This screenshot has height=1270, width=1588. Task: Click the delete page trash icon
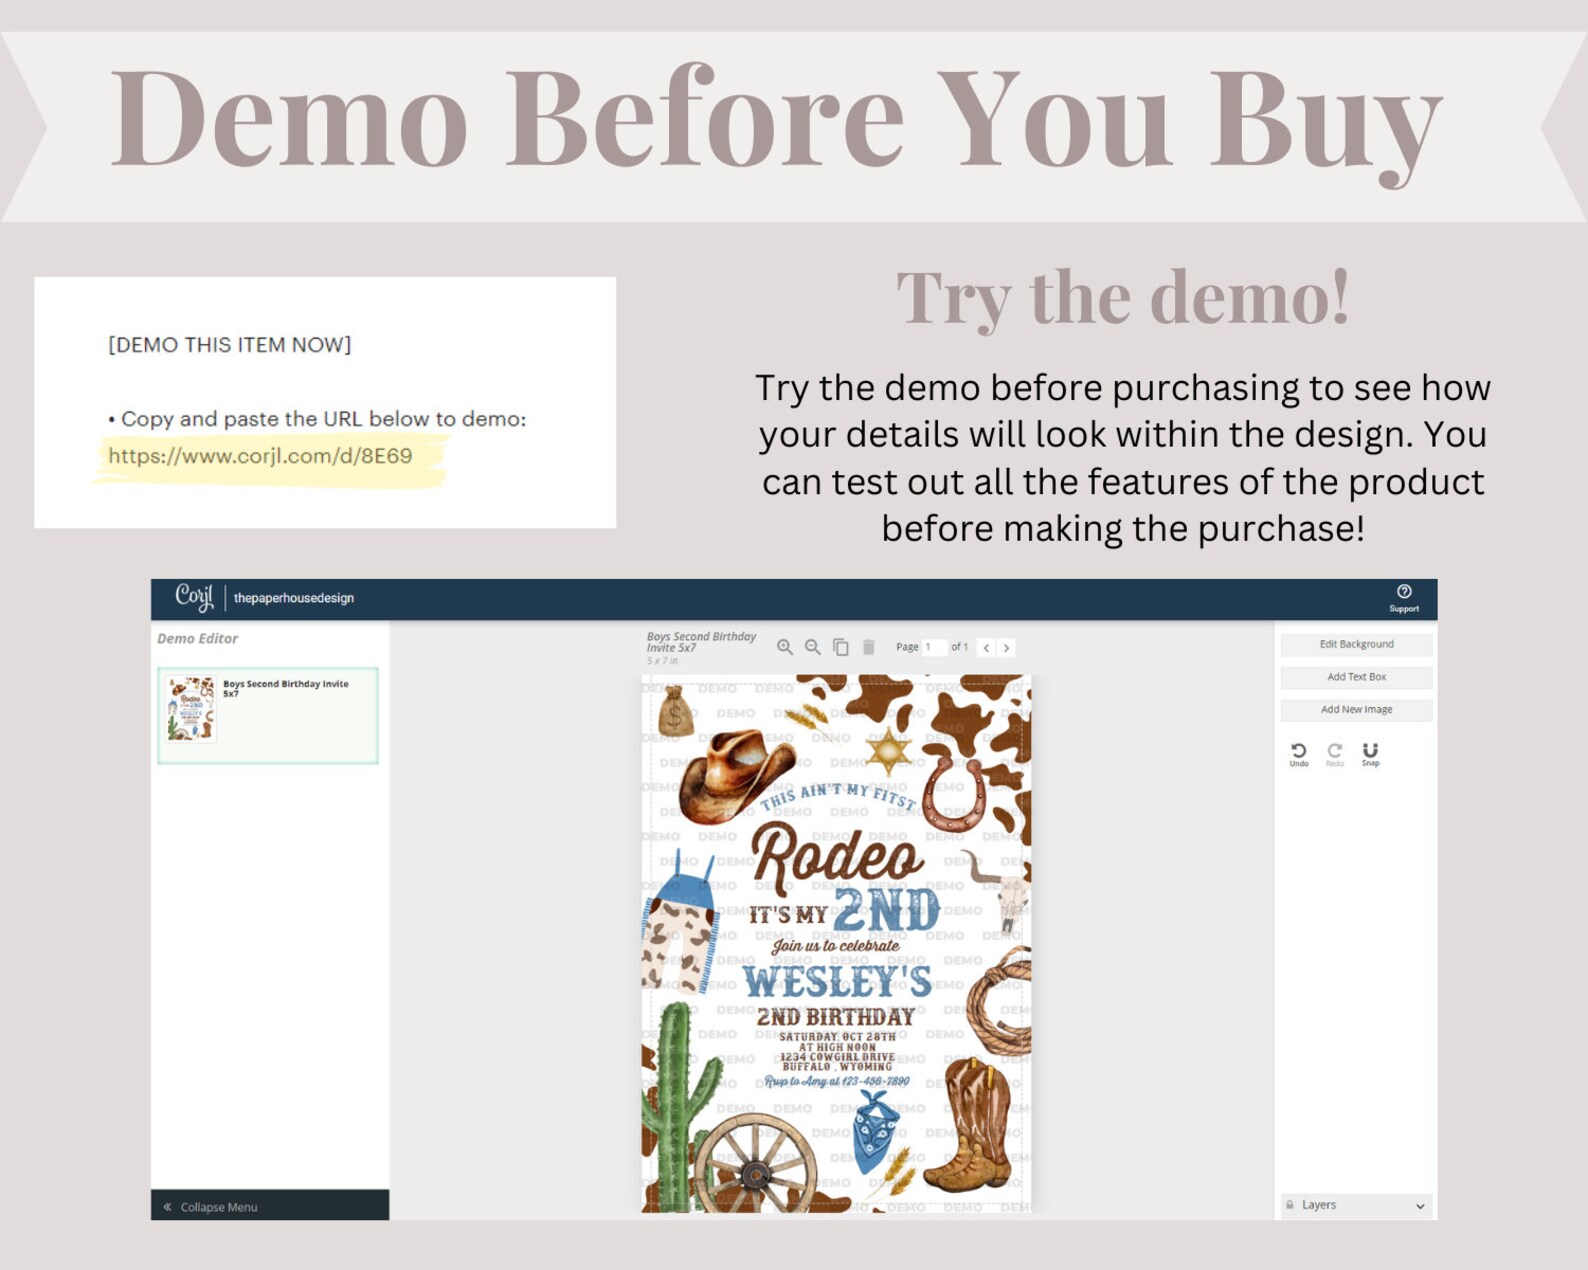point(869,647)
